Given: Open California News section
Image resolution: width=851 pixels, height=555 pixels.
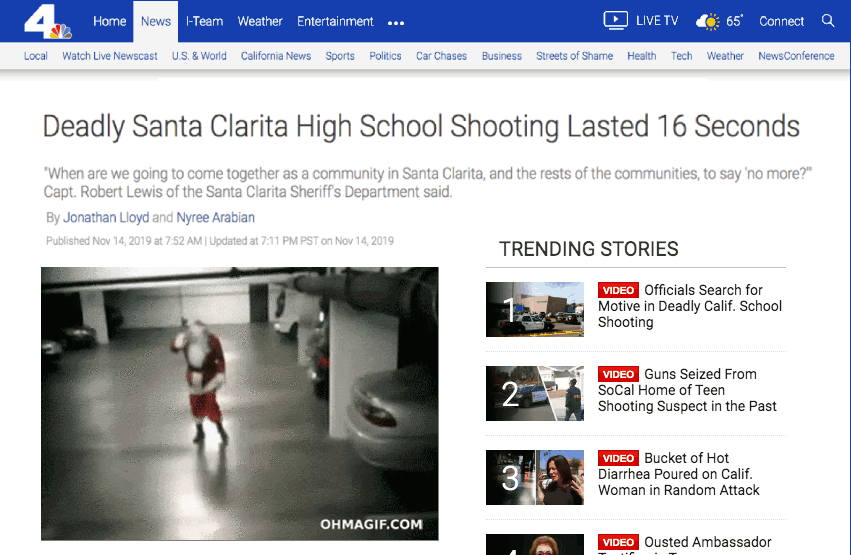Looking at the screenshot, I should (x=276, y=56).
